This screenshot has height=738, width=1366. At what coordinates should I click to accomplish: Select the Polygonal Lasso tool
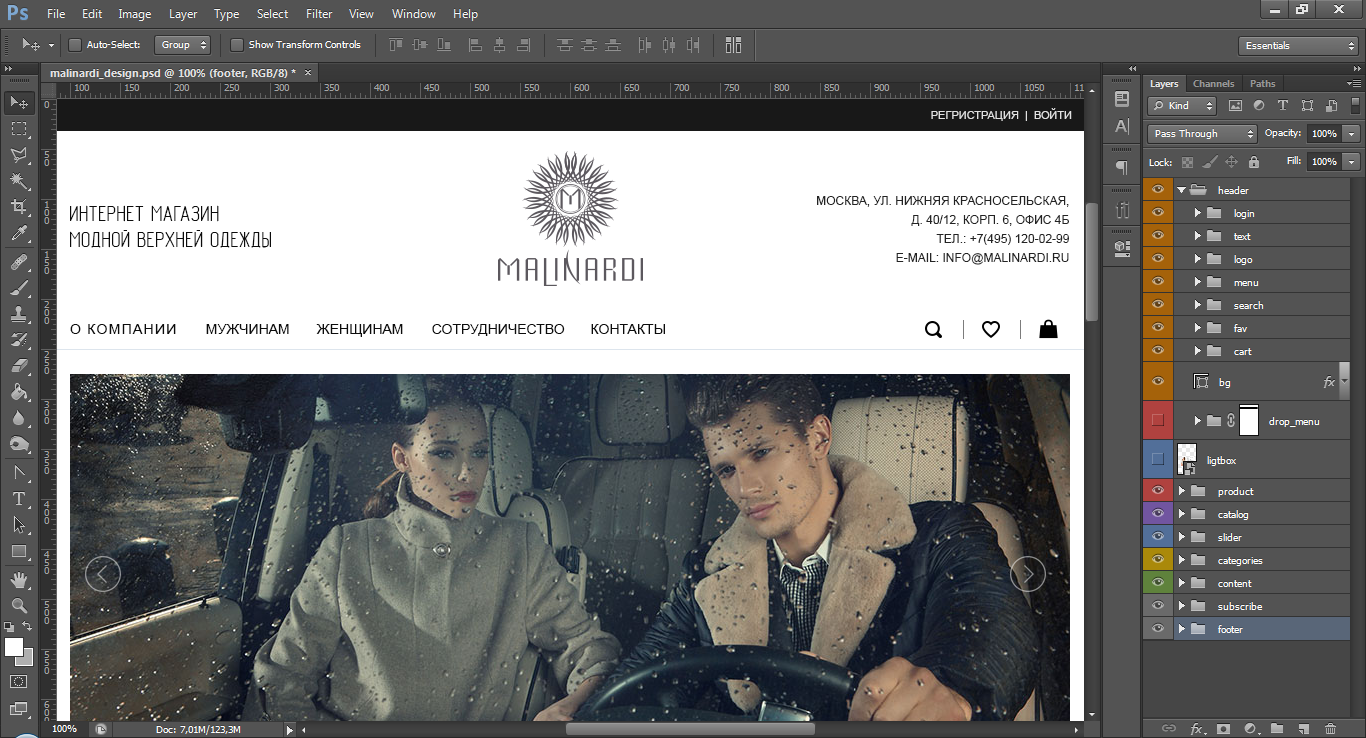(19, 155)
